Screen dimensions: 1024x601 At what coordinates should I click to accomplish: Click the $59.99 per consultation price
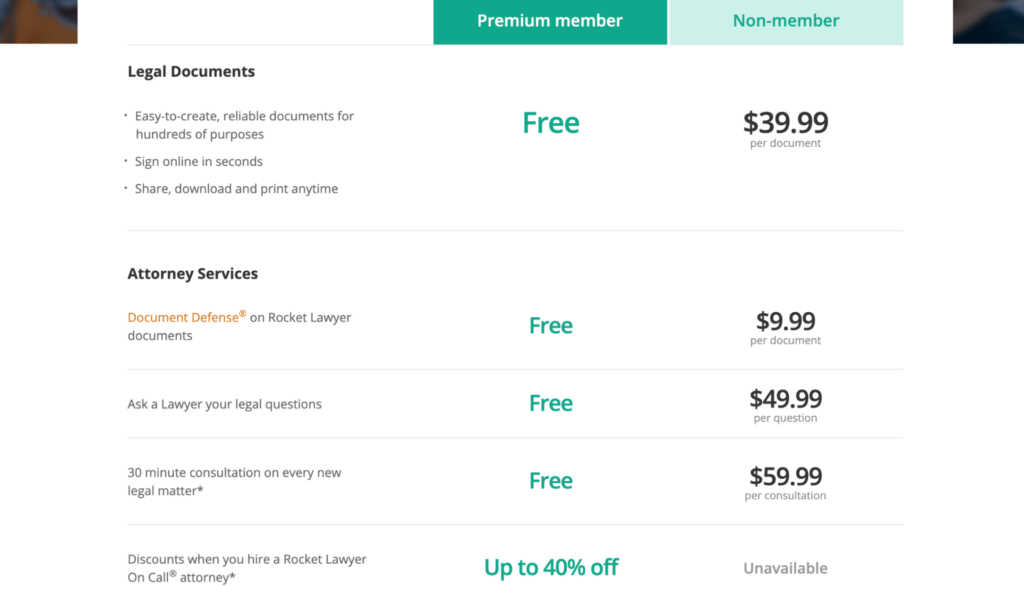(785, 483)
